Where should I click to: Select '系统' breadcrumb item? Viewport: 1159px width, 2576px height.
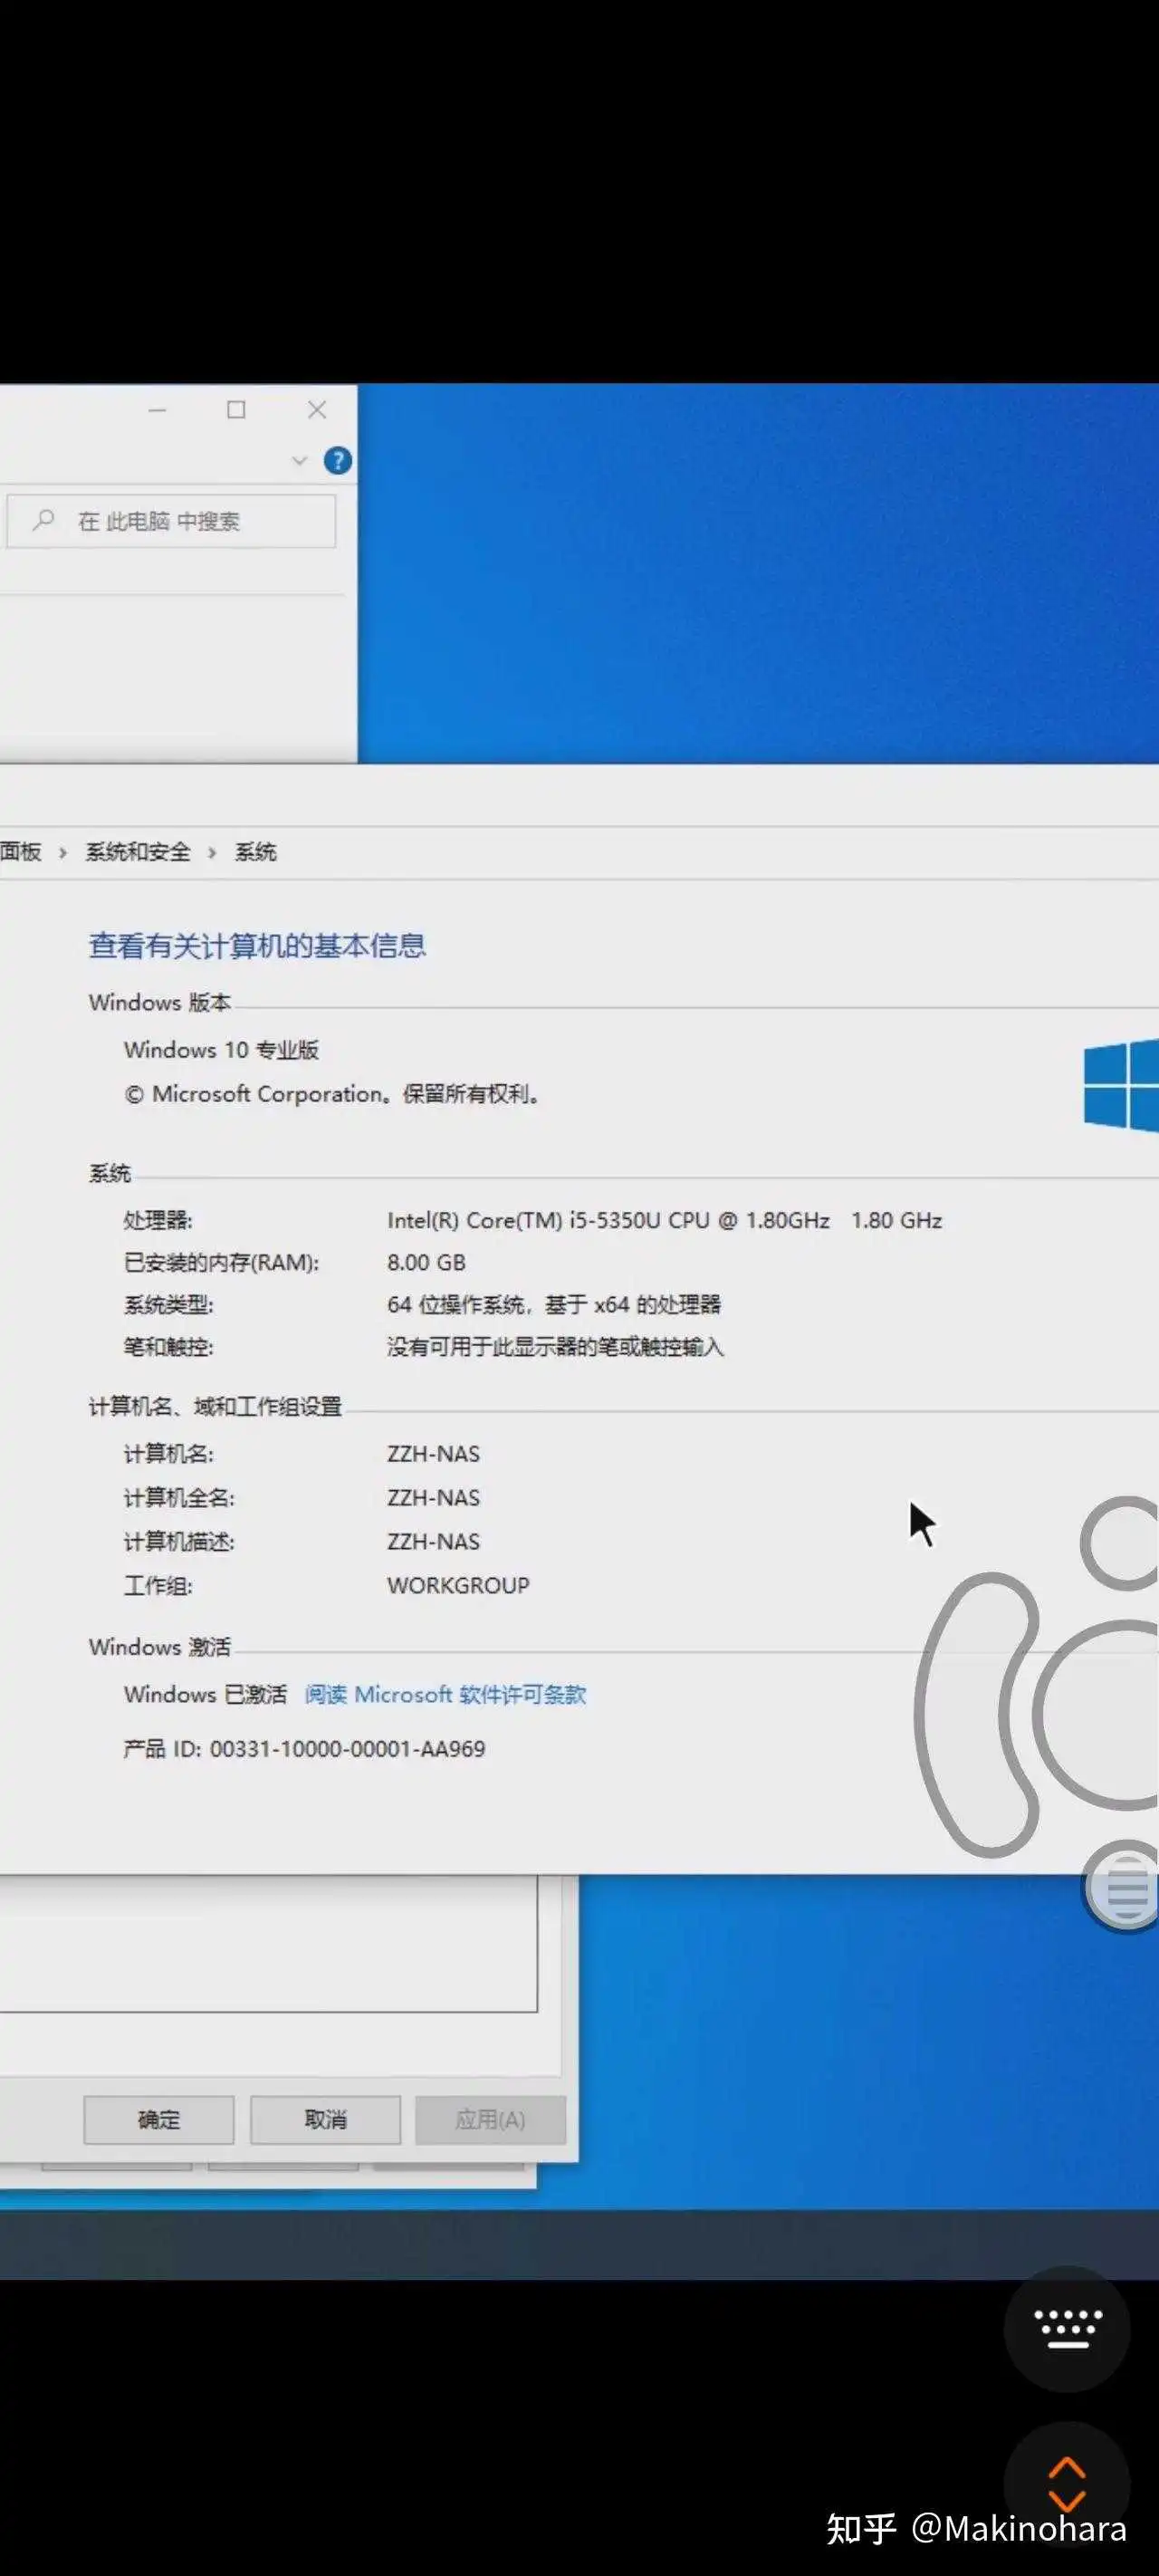click(256, 852)
